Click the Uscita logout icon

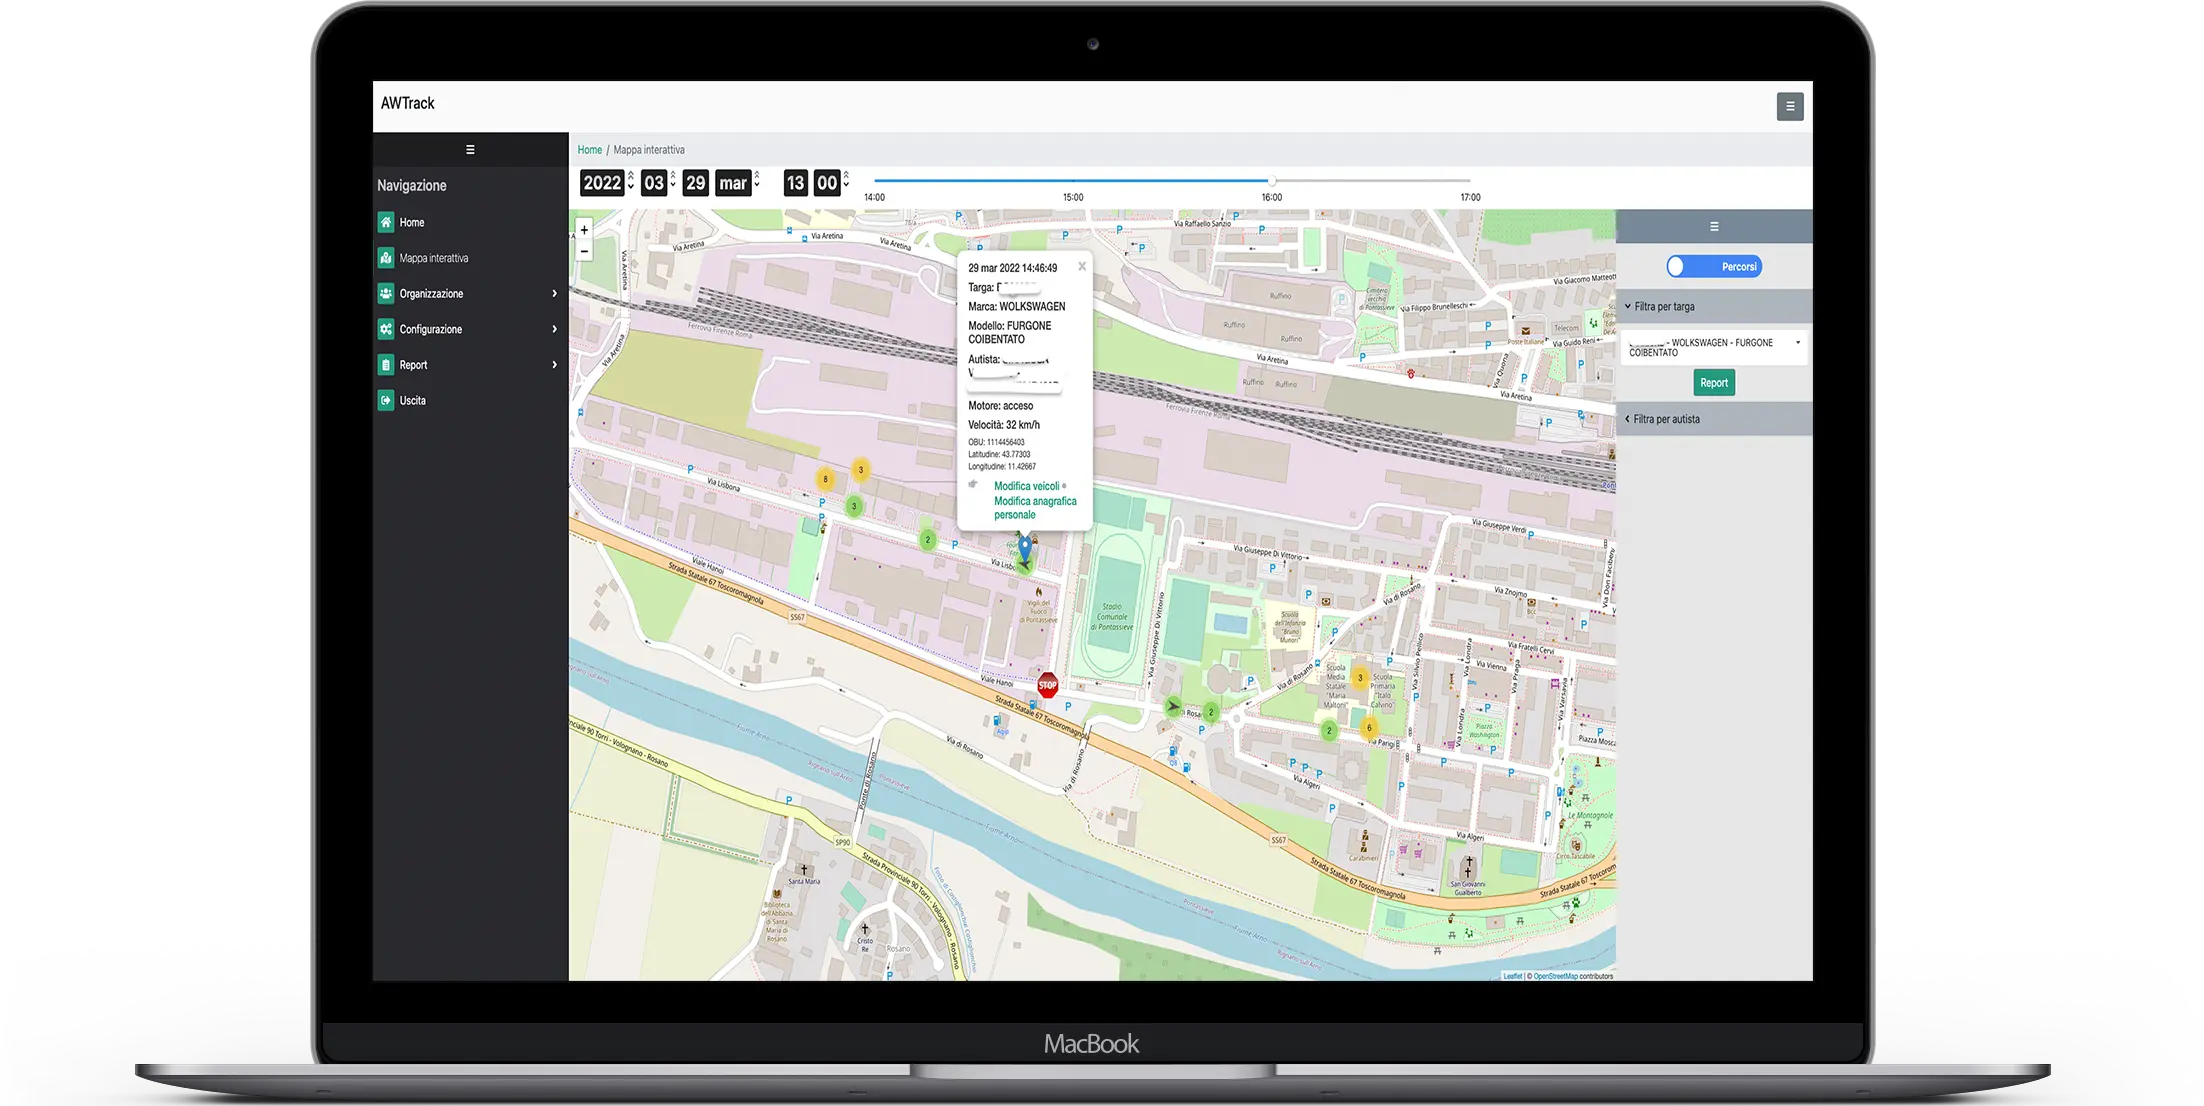[x=386, y=400]
